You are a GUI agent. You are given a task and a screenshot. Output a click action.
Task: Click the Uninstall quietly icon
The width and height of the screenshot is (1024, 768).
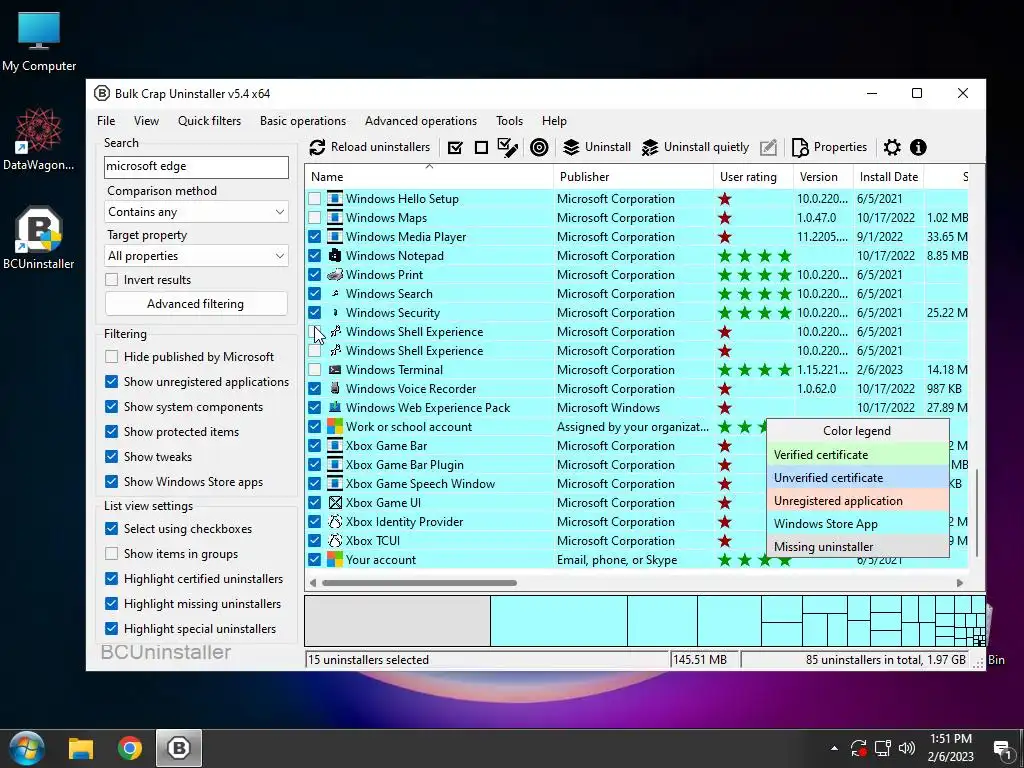pyautogui.click(x=650, y=148)
